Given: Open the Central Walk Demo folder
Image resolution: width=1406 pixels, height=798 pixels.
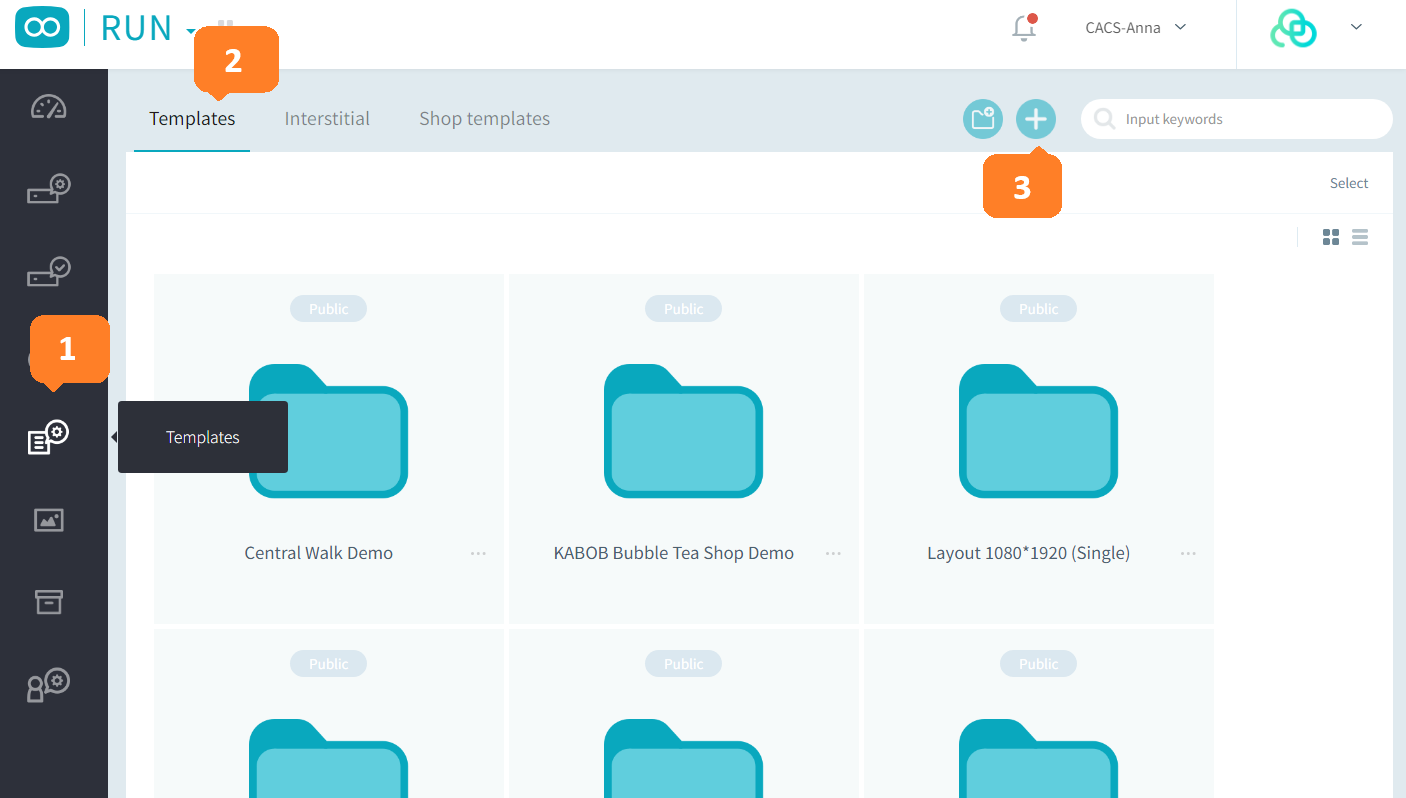Looking at the screenshot, I should pos(328,430).
